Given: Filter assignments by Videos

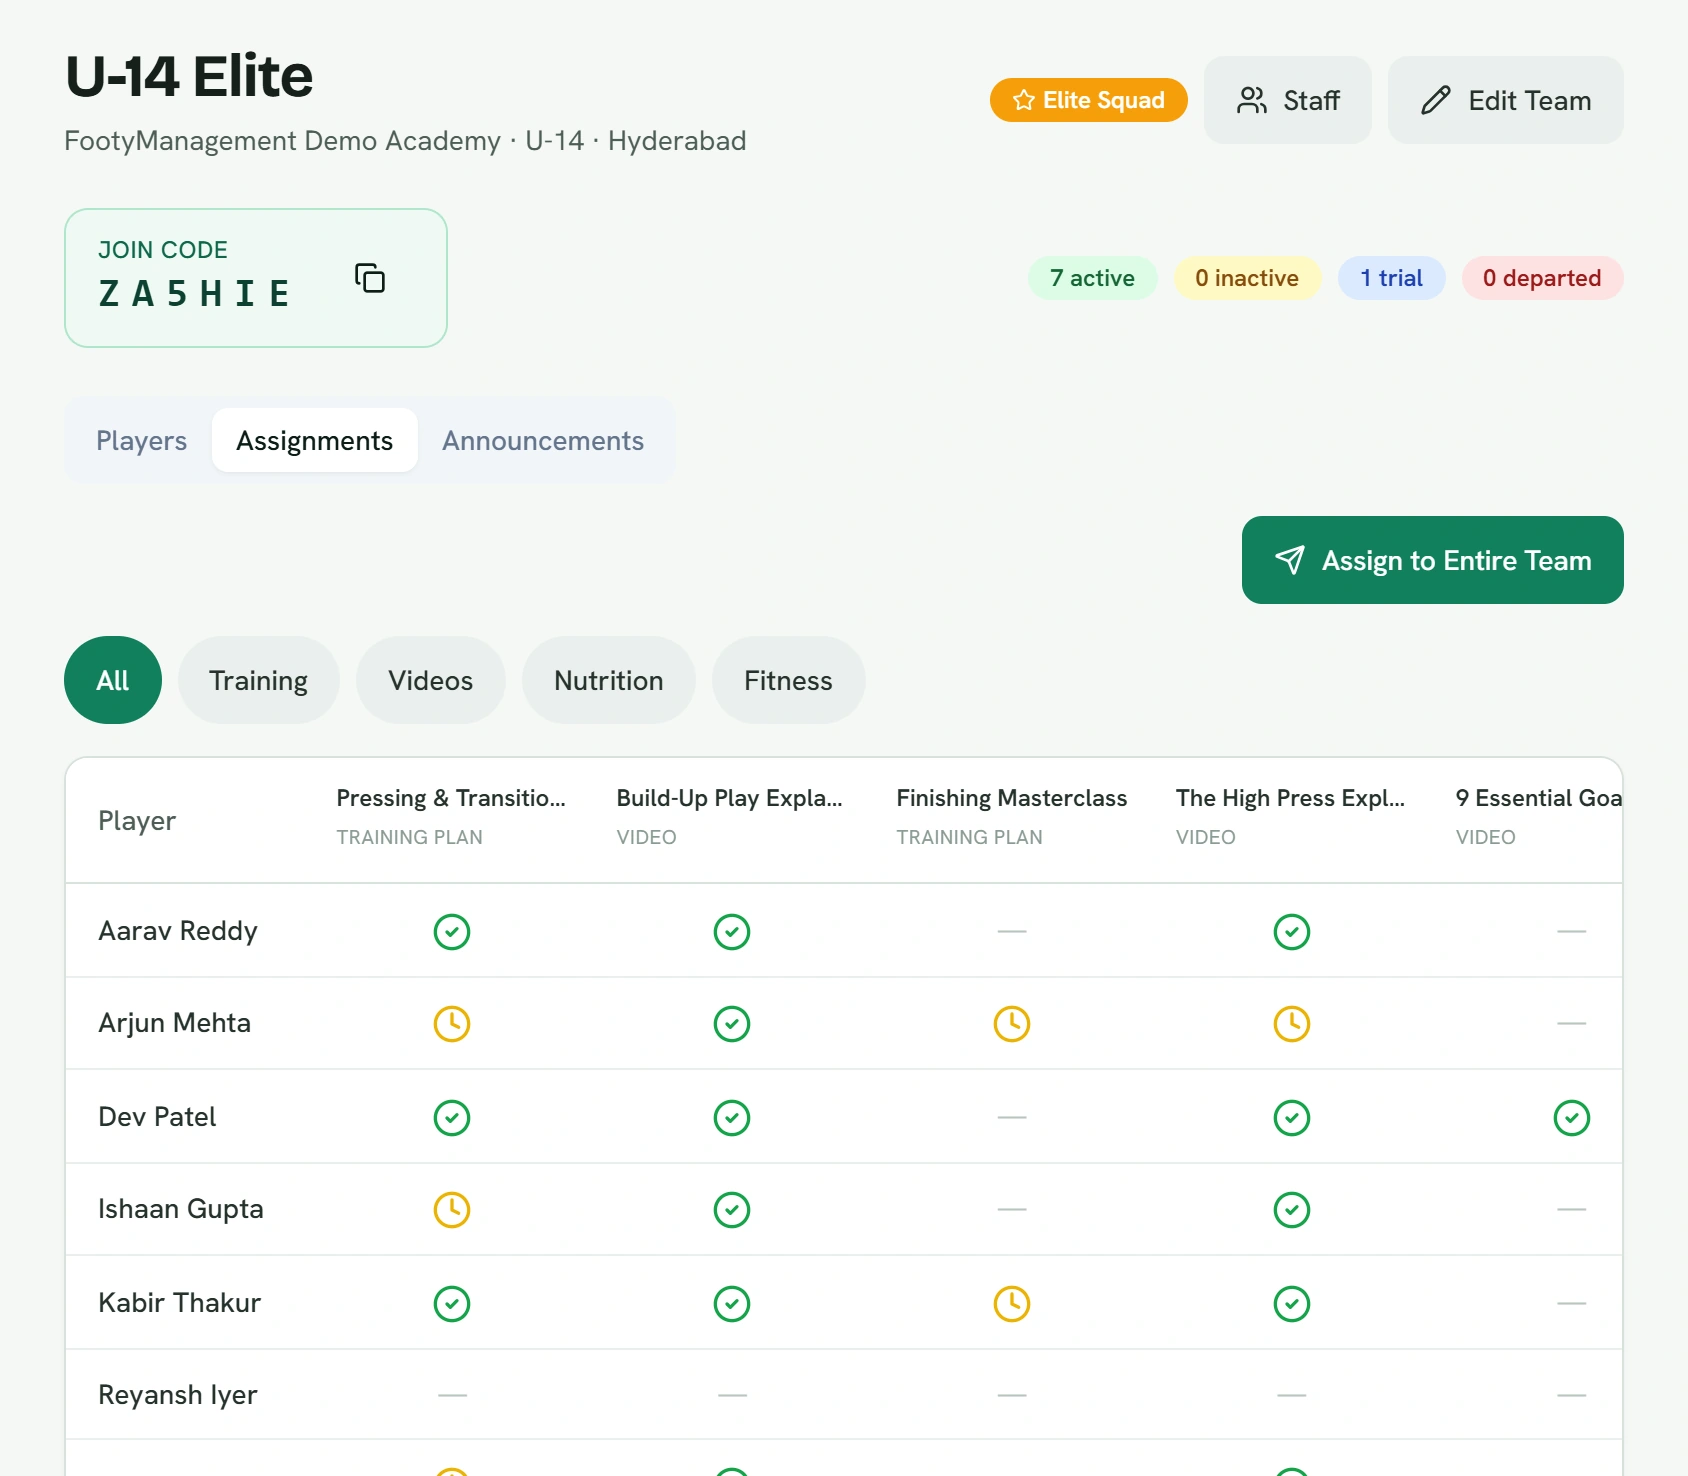Looking at the screenshot, I should point(430,680).
